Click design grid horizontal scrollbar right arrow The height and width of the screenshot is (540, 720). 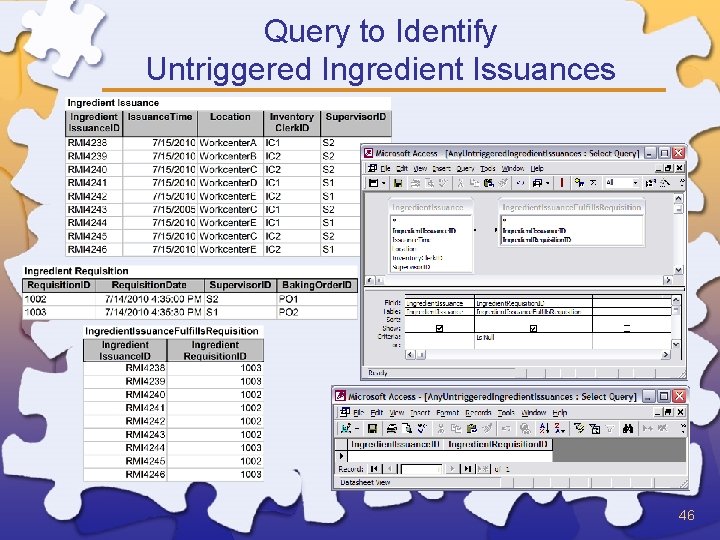665,354
